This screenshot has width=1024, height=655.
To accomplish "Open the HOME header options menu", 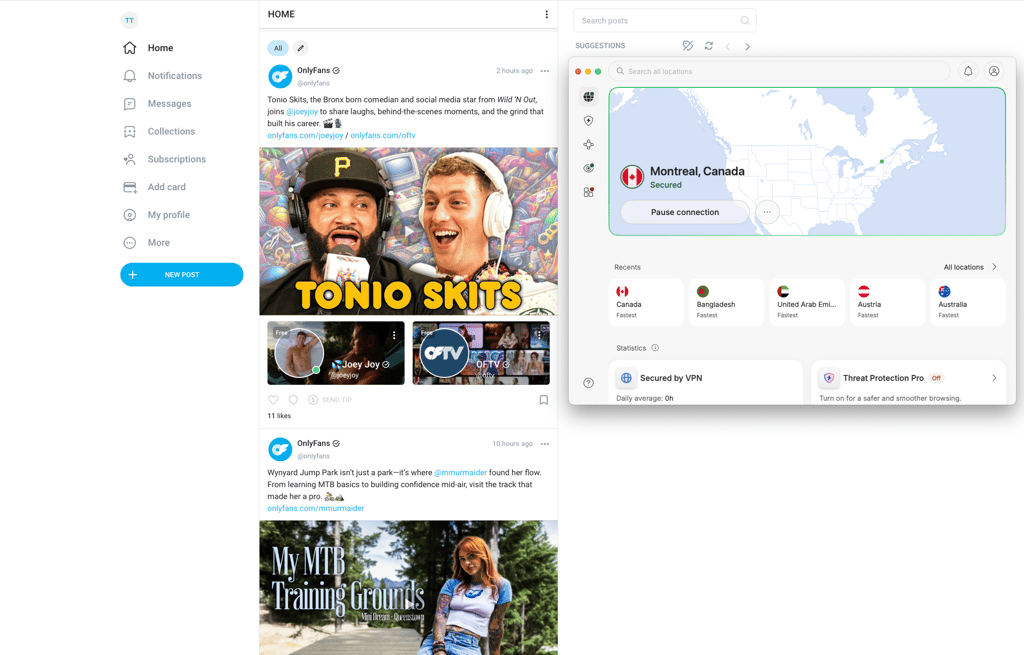I will [547, 14].
